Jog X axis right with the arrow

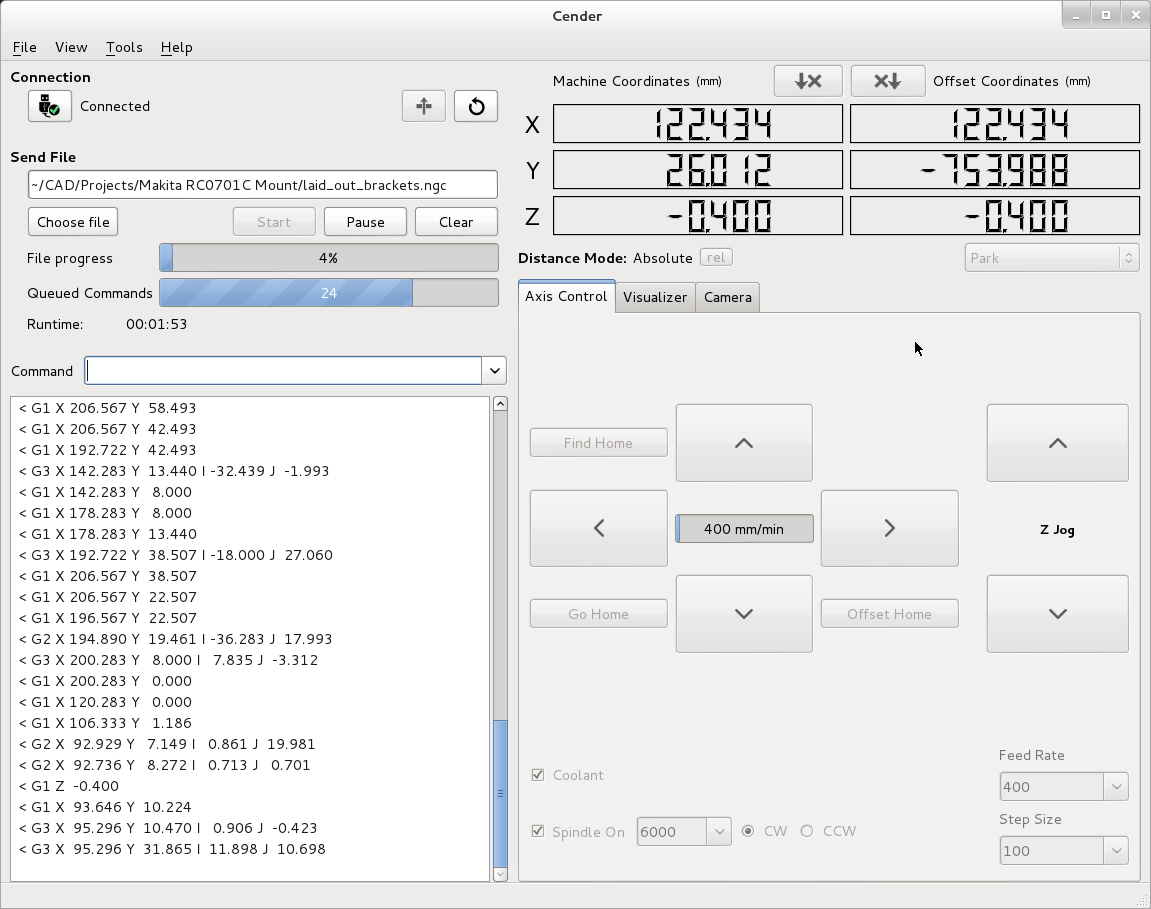point(889,528)
